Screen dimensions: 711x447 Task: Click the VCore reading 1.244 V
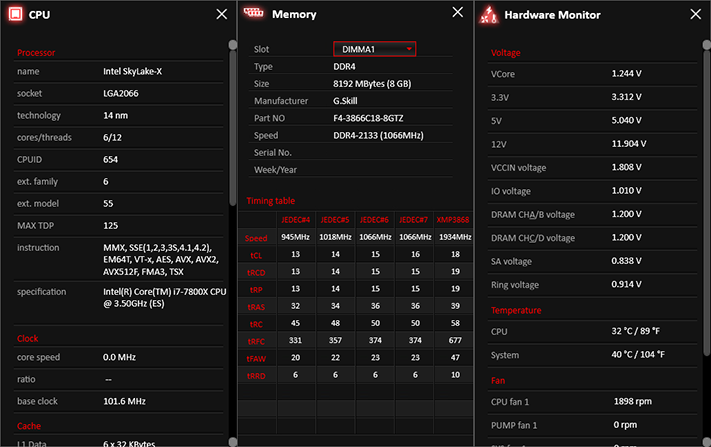[x=626, y=73]
